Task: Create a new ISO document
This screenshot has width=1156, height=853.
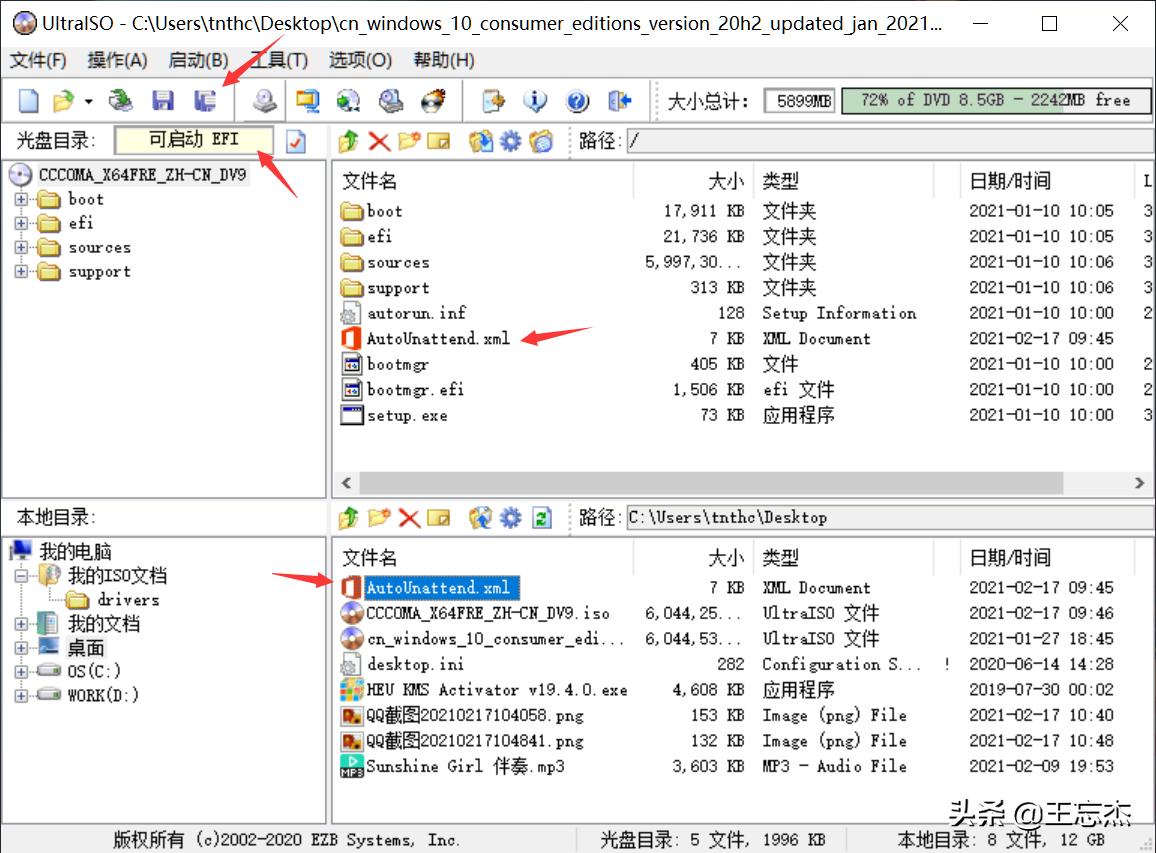Action: [27, 100]
